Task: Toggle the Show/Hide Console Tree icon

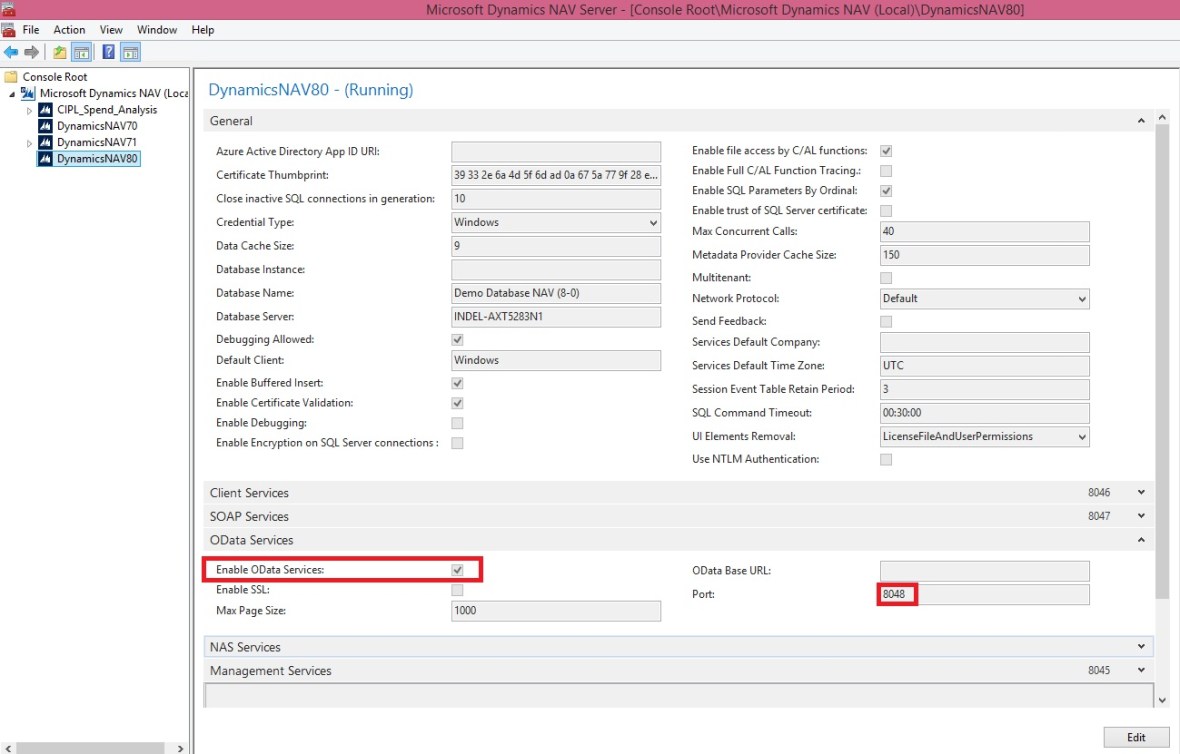Action: 80,50
